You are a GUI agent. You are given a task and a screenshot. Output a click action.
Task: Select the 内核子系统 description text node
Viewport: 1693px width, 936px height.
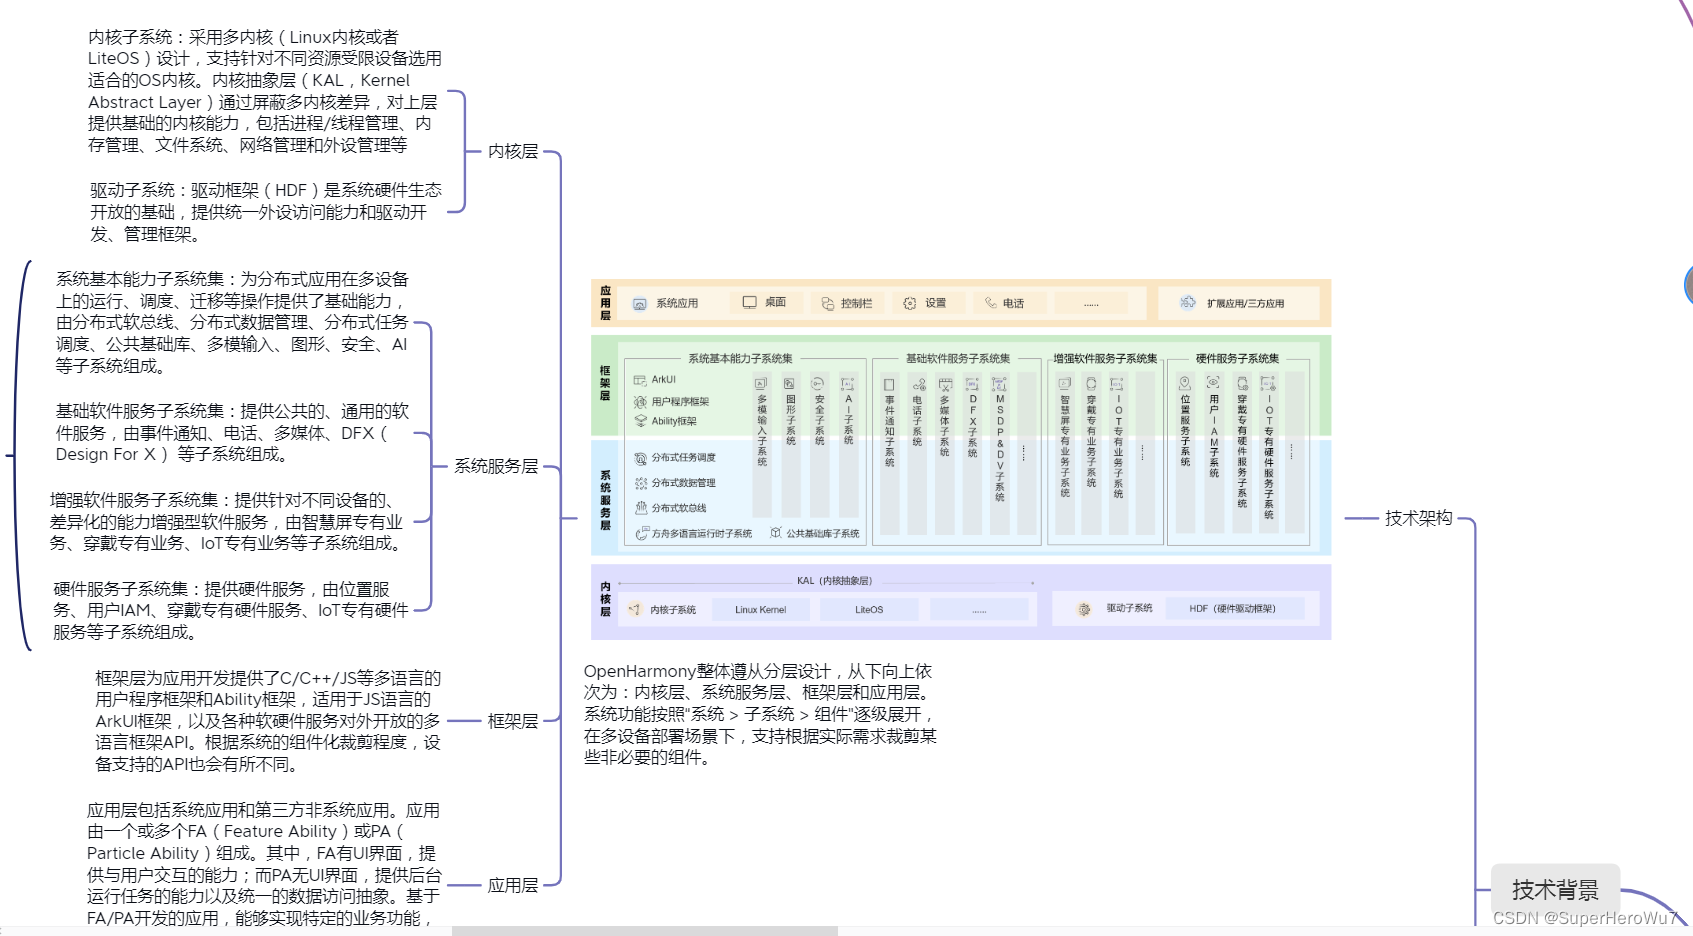(x=264, y=91)
